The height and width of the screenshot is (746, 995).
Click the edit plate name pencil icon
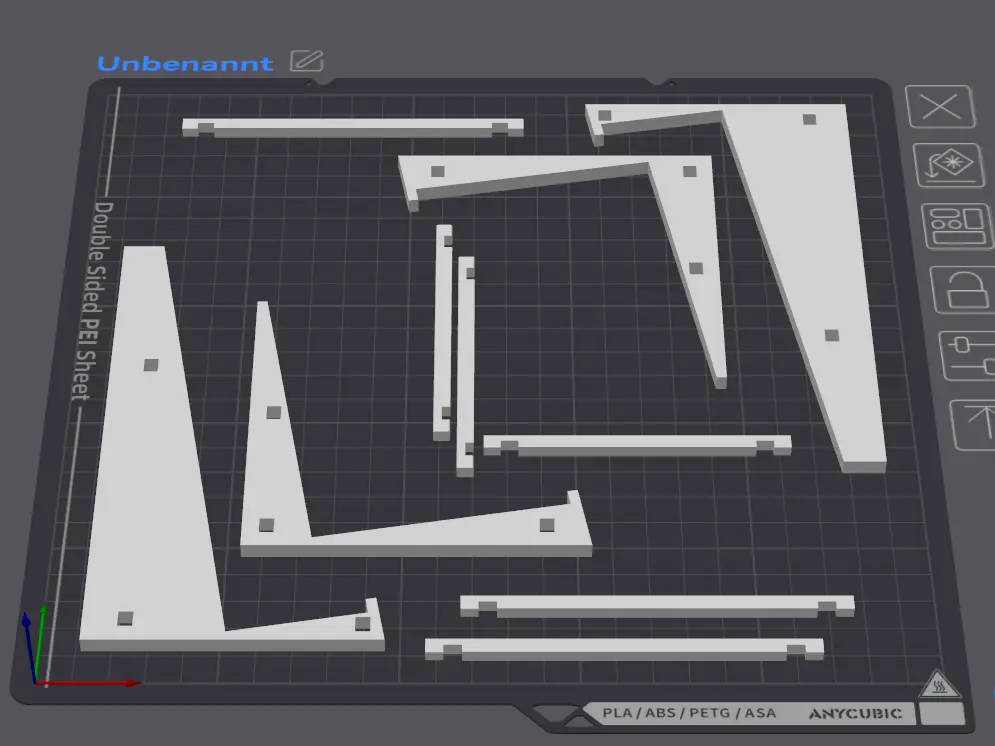307,61
